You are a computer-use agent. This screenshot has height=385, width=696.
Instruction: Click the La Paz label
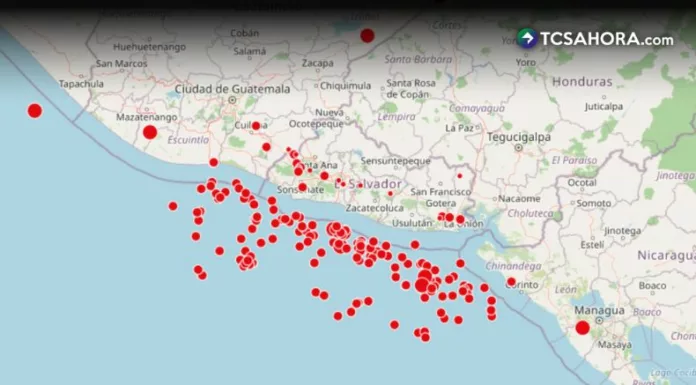click(459, 128)
